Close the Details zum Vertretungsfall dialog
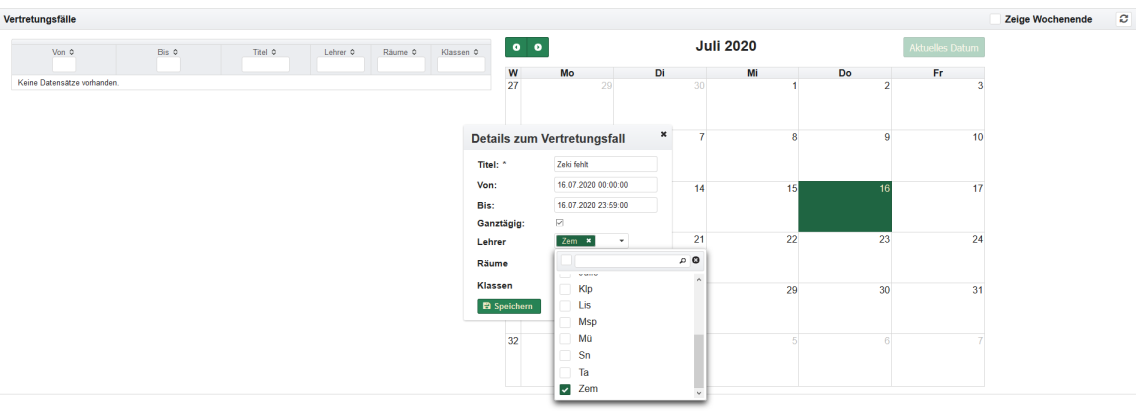 coord(663,134)
